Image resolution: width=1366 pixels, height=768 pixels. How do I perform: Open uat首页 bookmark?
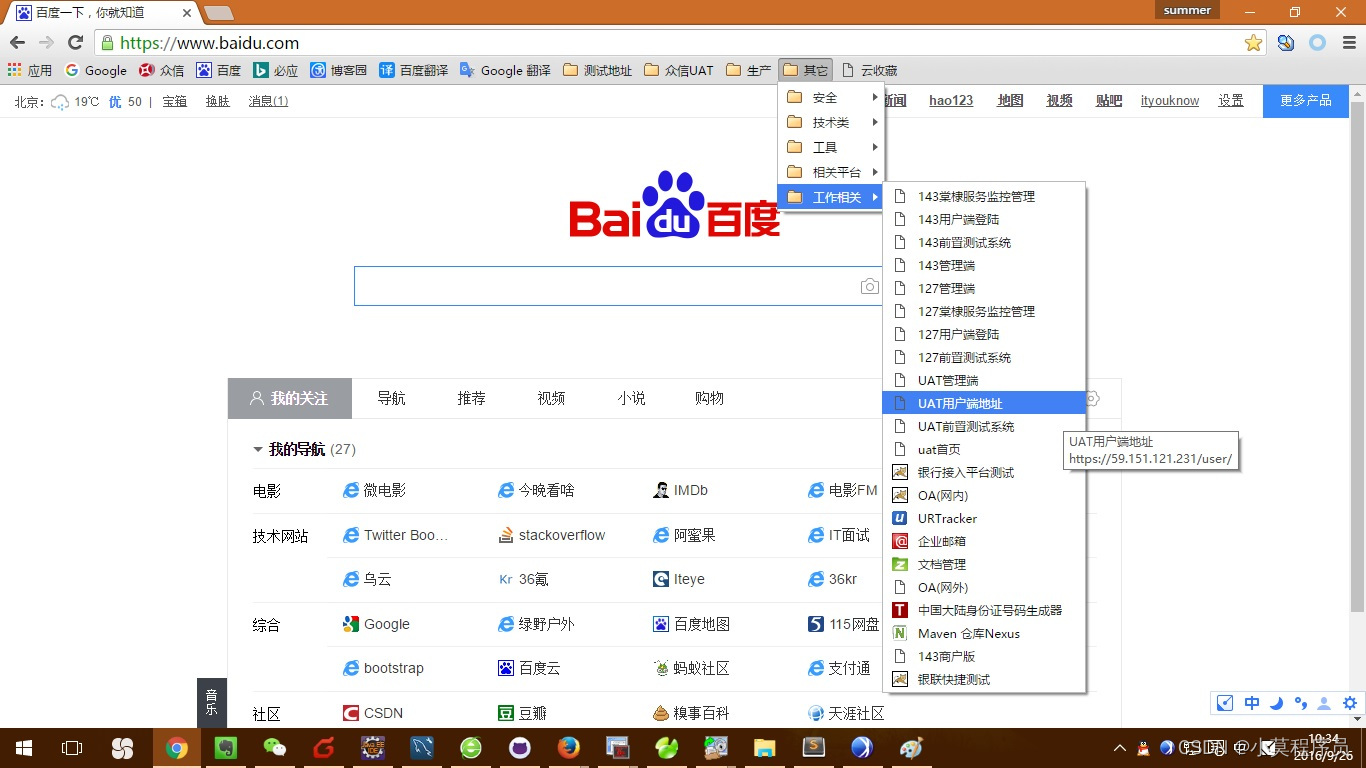[x=984, y=449]
